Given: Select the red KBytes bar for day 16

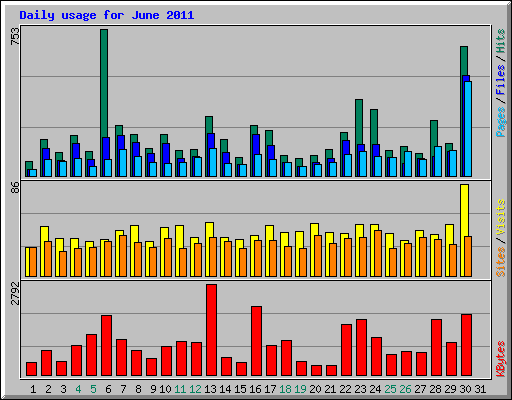Looking at the screenshot, I should 256,341.
